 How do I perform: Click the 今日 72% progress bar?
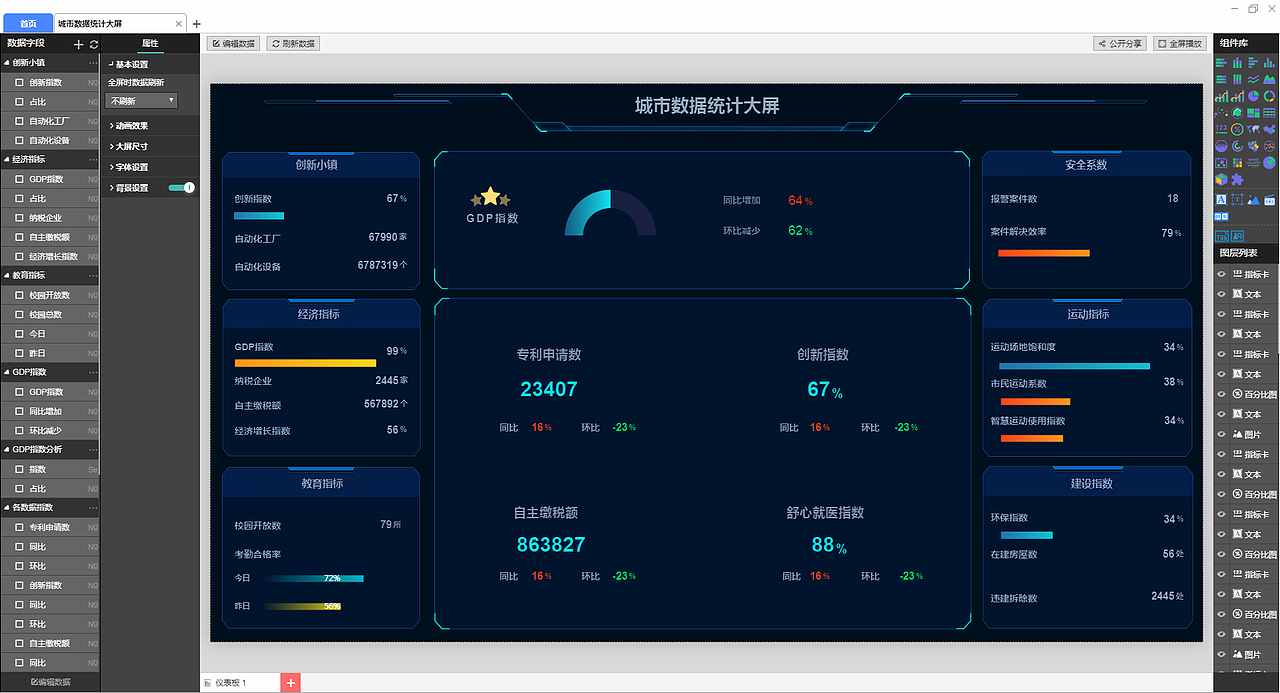(314, 578)
